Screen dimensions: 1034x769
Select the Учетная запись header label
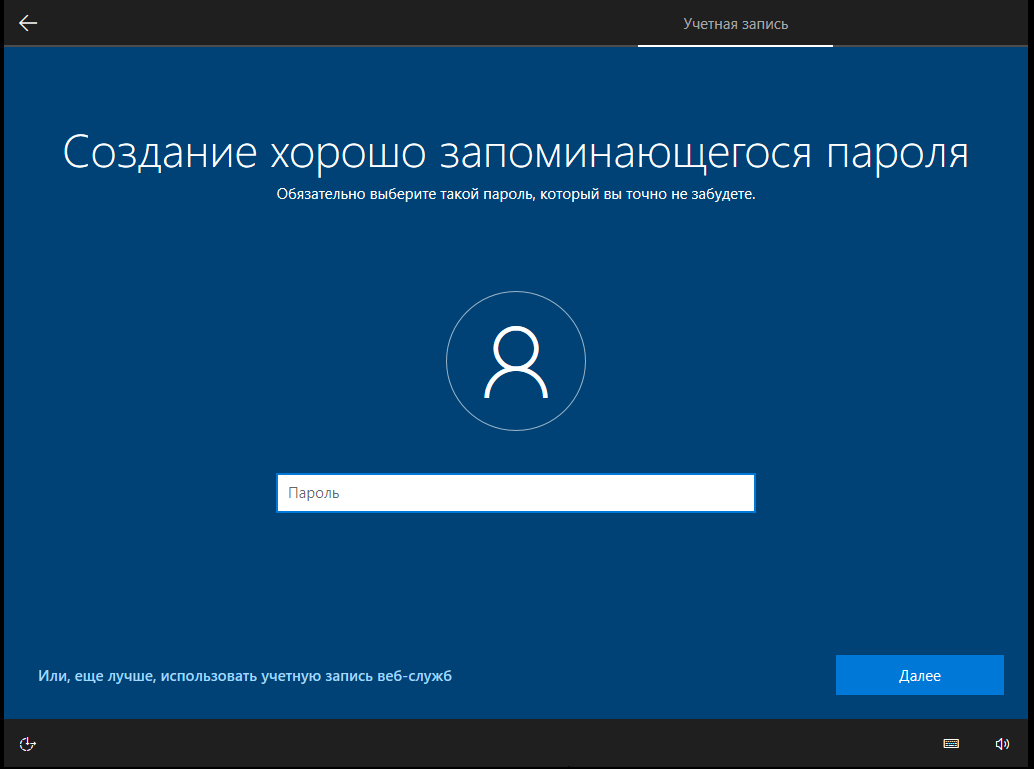pyautogui.click(x=735, y=24)
